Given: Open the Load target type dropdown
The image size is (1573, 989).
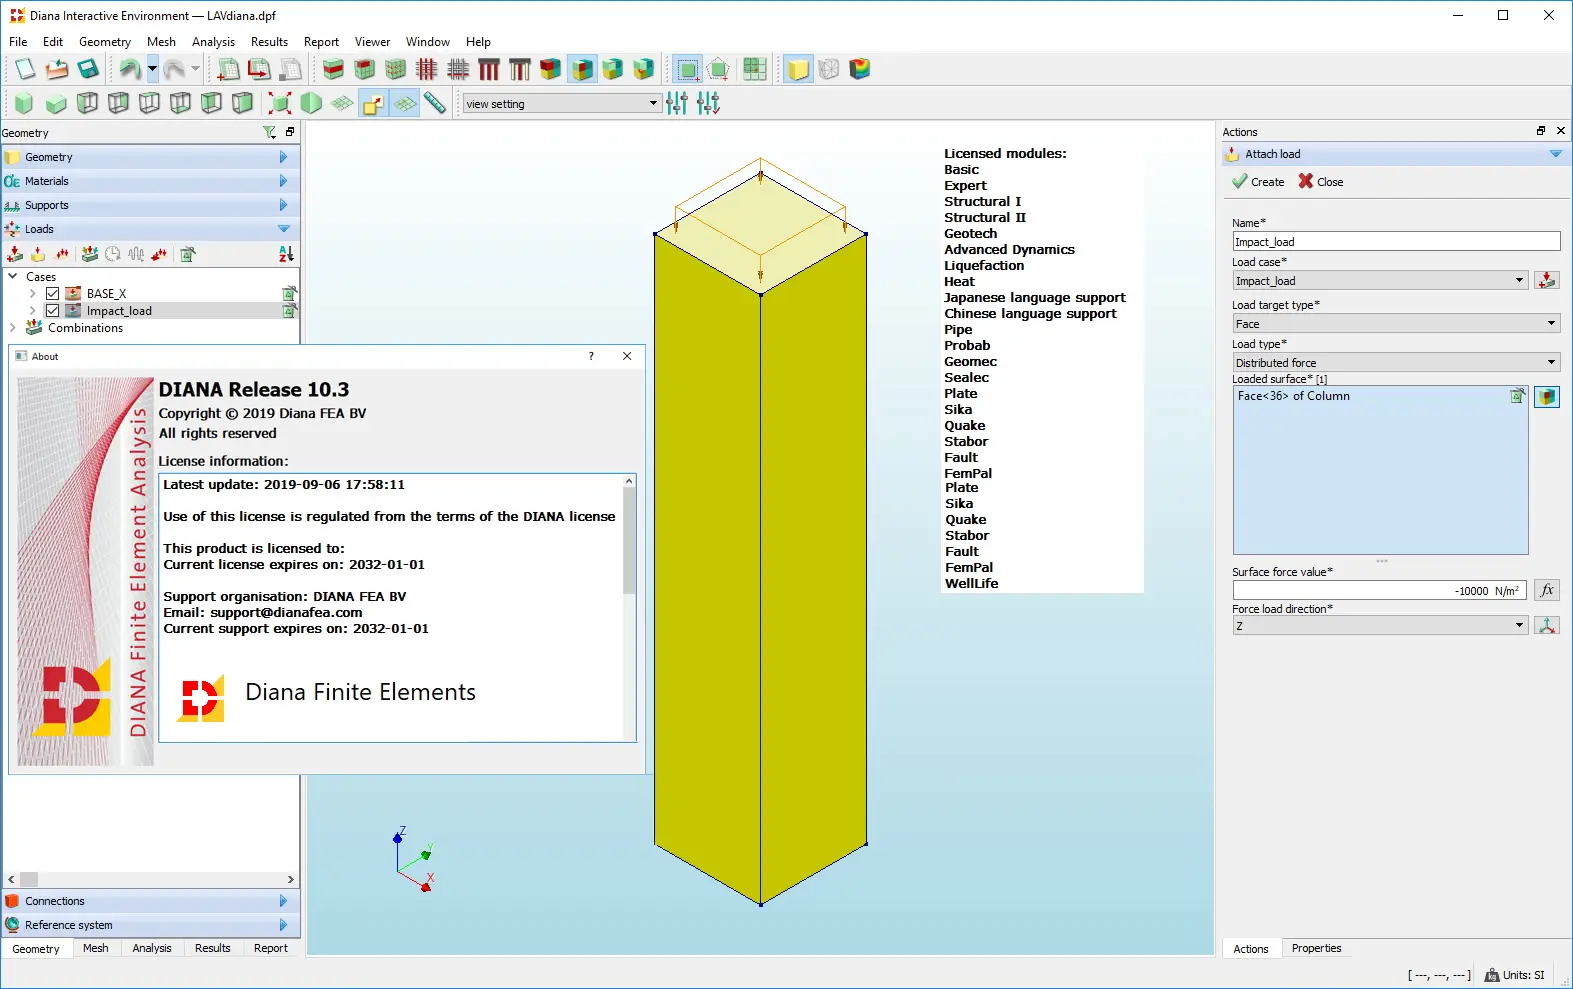Looking at the screenshot, I should pyautogui.click(x=1396, y=324).
